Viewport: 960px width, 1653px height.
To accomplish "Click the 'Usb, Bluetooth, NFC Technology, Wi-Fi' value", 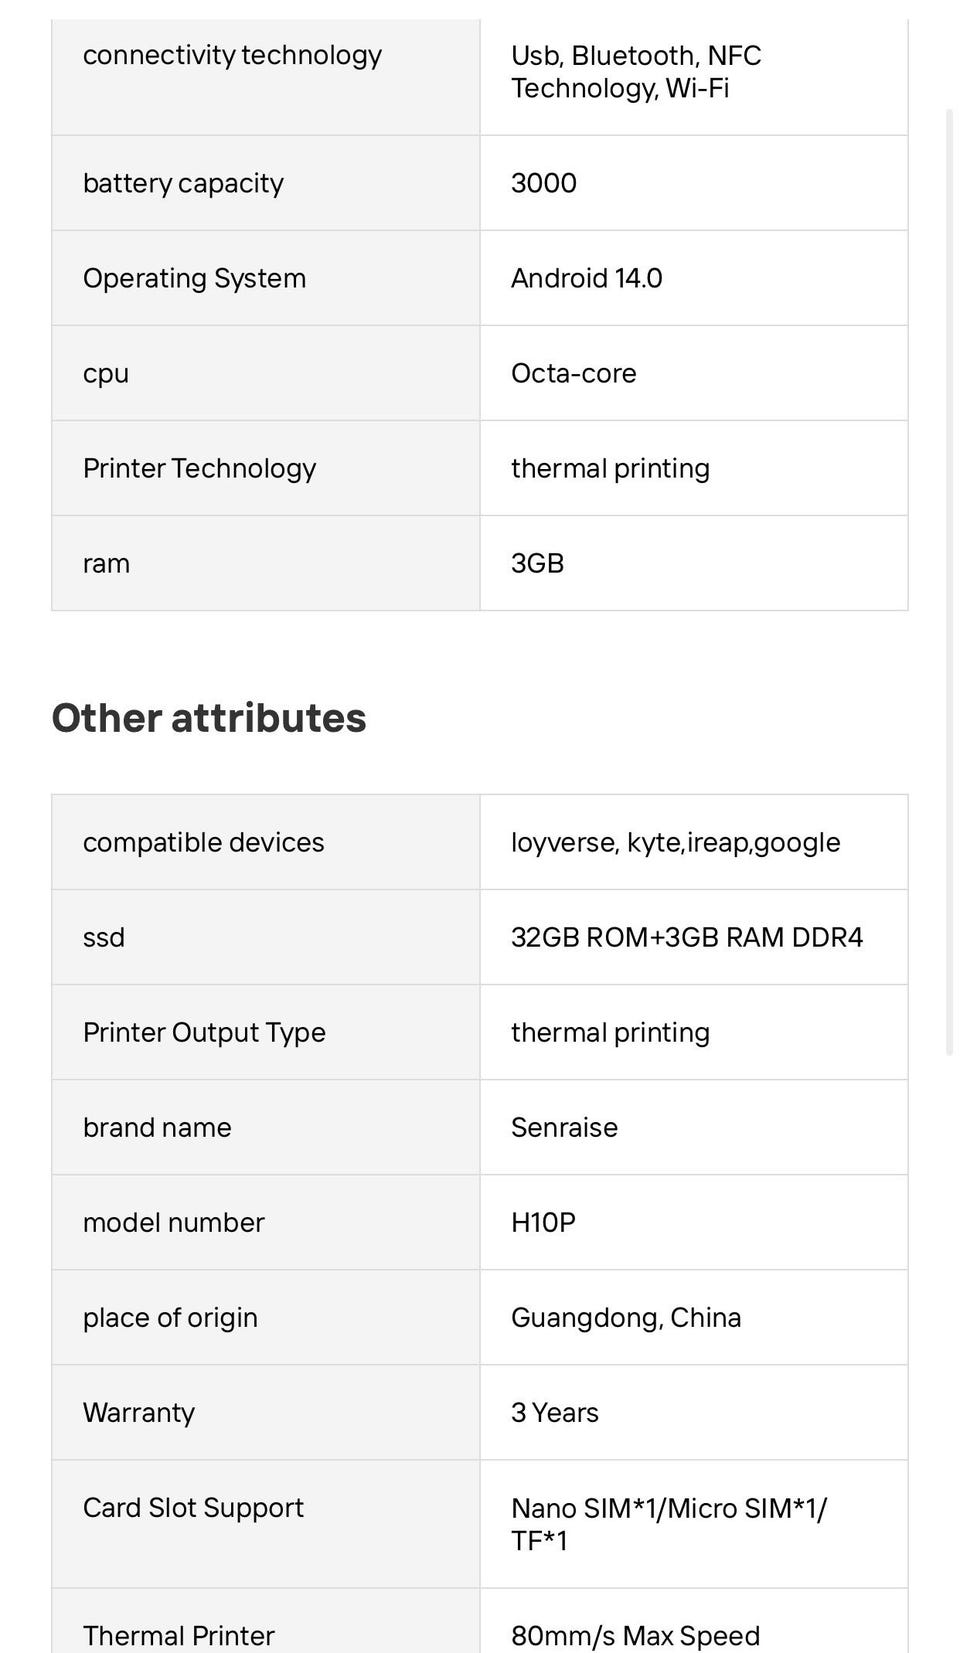I will [x=635, y=72].
